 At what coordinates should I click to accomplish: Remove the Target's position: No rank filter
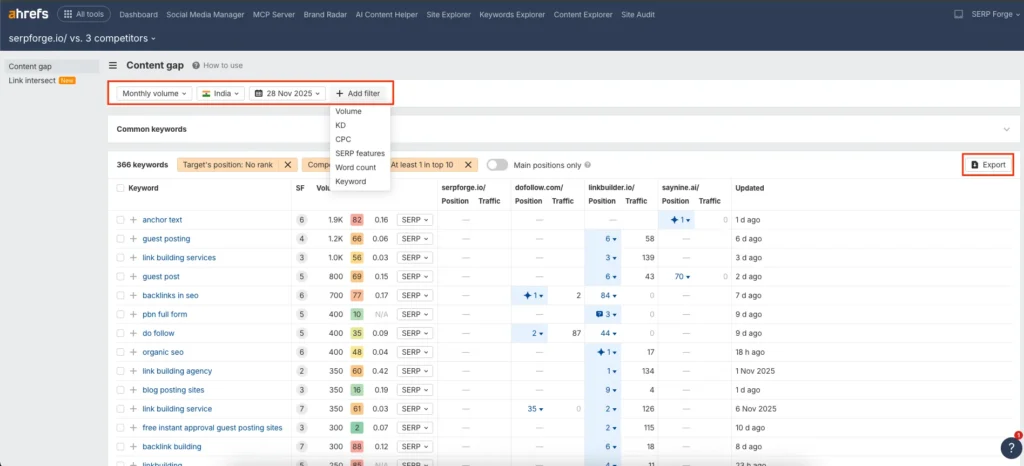pos(288,165)
